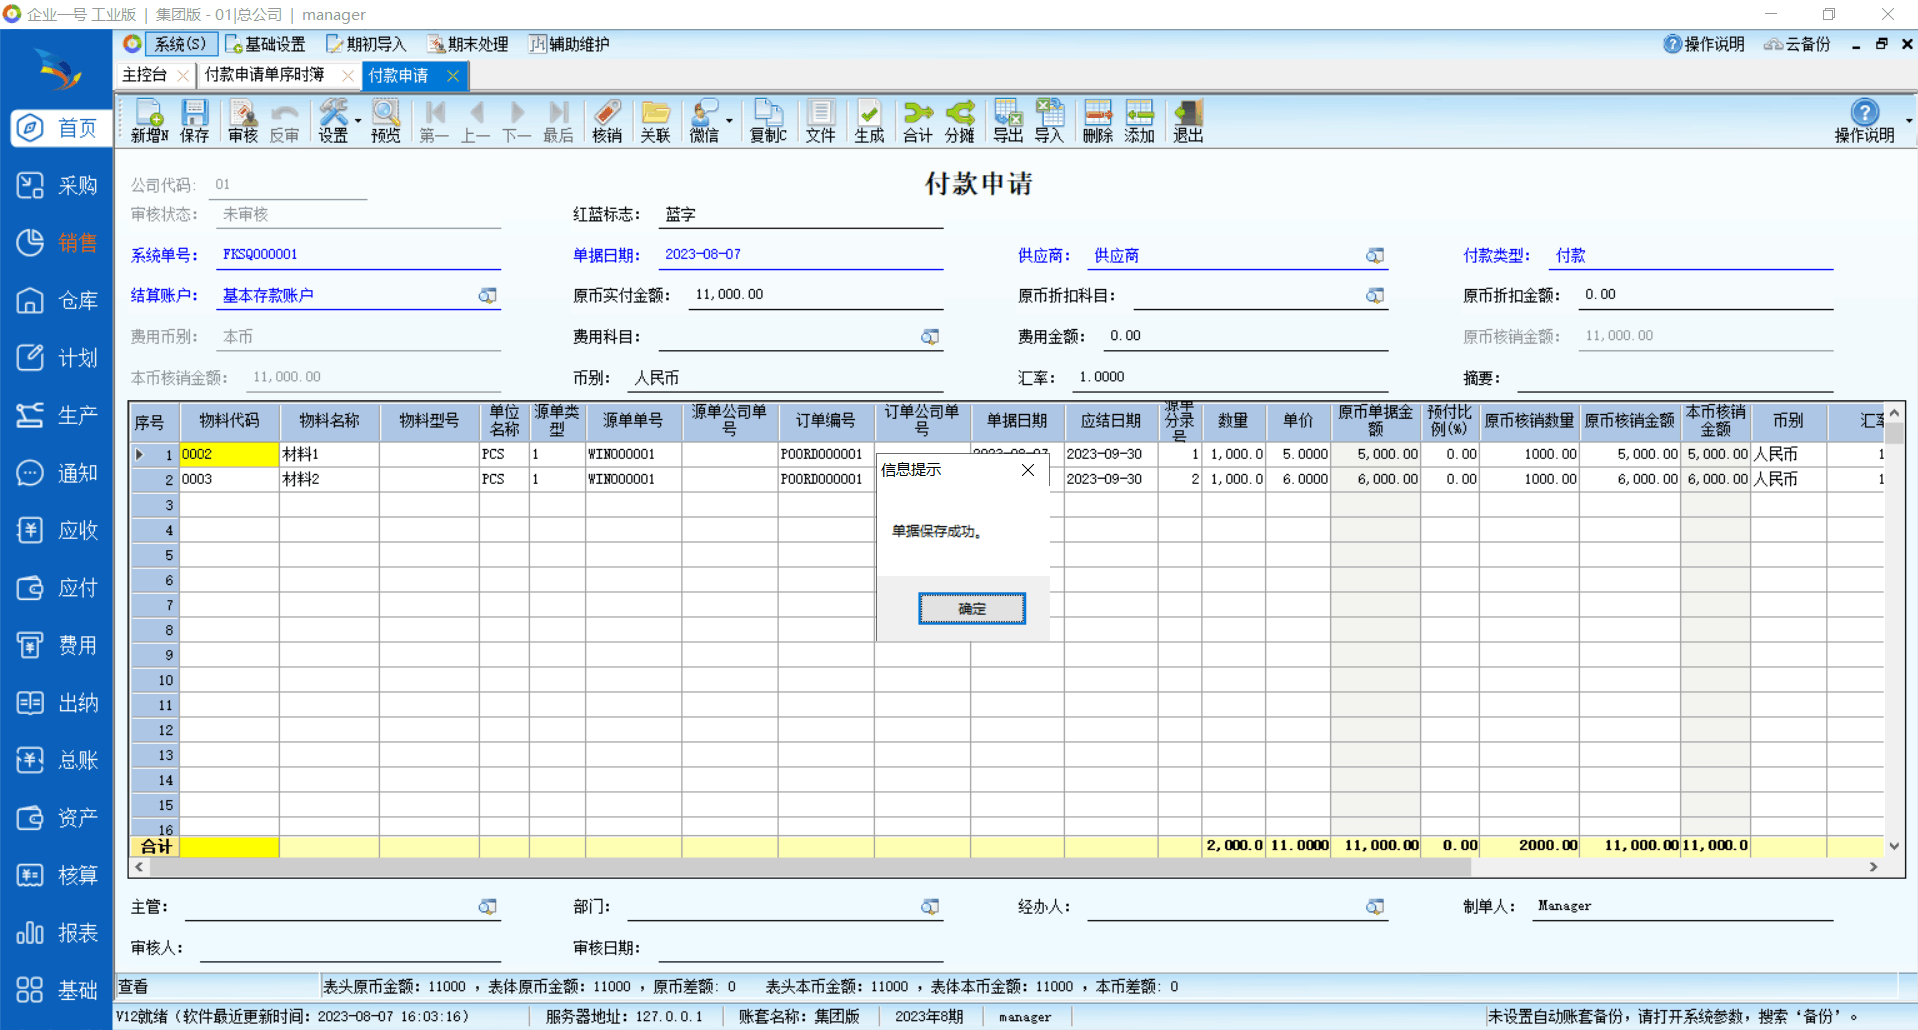This screenshot has height=1030, width=1918.
Task: Open the 费用科目 field lookup button
Action: click(x=930, y=337)
